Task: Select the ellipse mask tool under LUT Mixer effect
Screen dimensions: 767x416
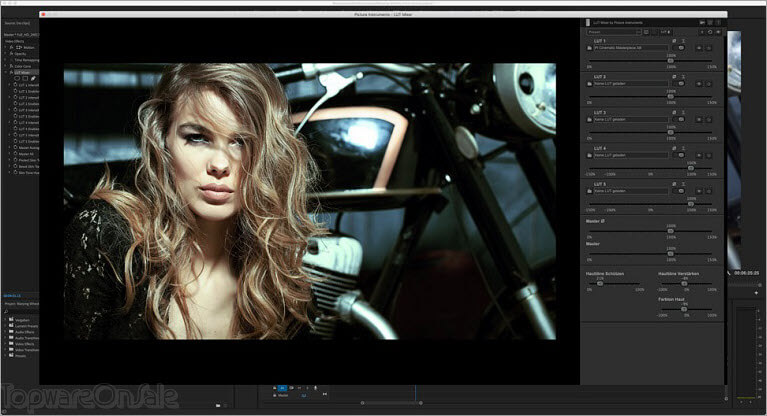Action: coord(17,78)
